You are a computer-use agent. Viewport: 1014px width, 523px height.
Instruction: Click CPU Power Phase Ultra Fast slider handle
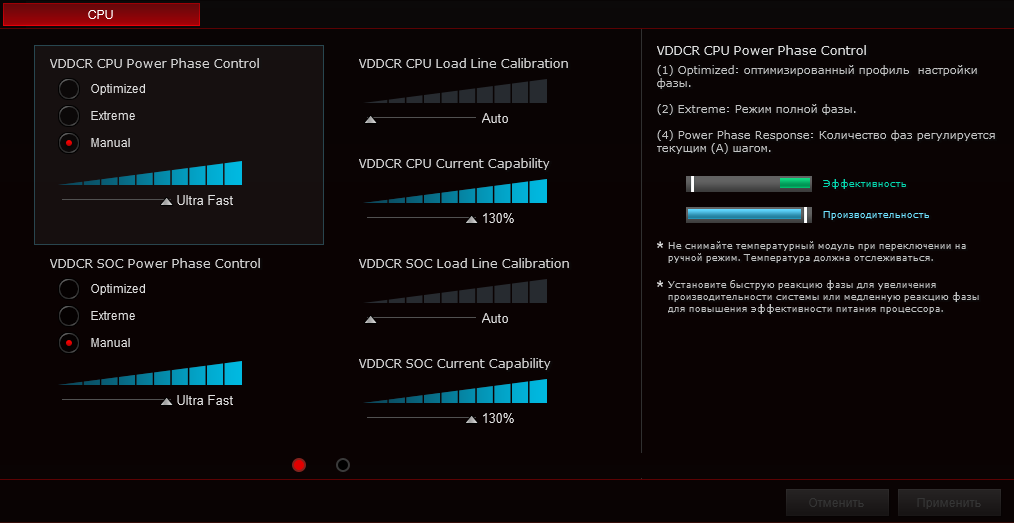coord(167,201)
